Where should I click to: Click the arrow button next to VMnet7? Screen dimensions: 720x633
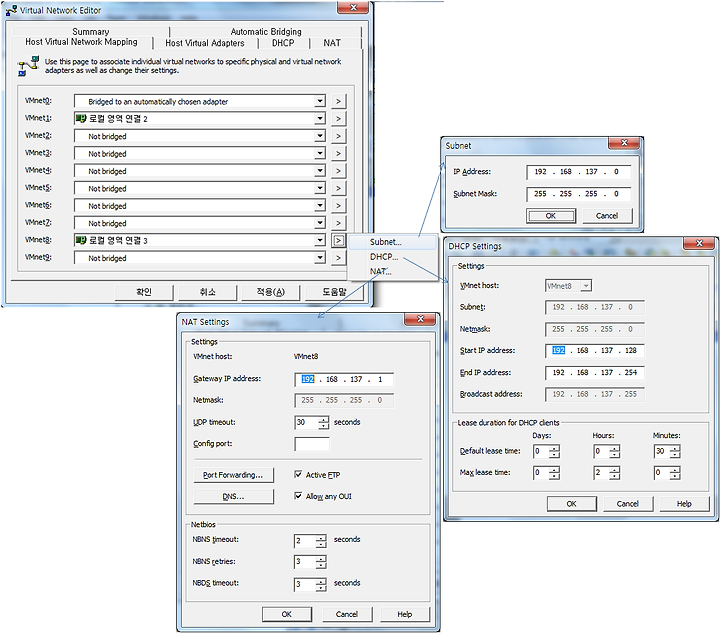point(338,223)
